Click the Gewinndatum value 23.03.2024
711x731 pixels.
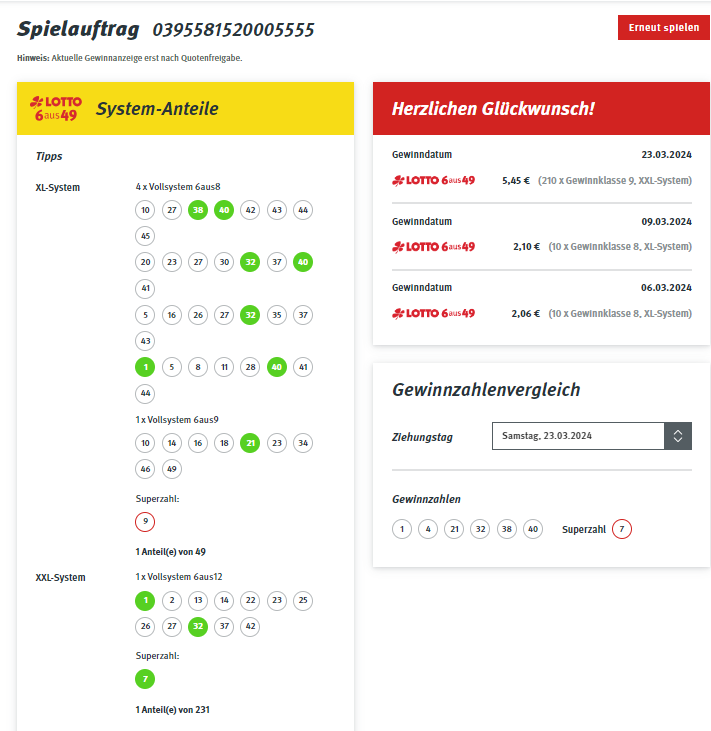point(666,155)
